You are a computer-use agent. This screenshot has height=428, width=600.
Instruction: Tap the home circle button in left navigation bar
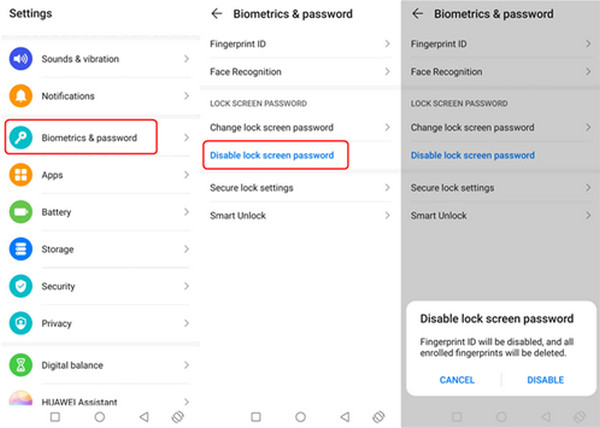[99, 417]
